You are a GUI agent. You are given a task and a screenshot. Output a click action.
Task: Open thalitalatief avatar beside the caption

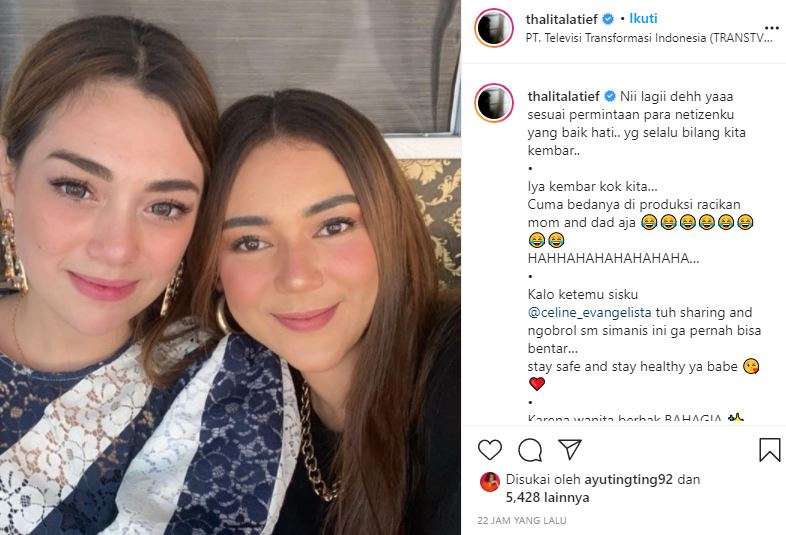[494, 103]
